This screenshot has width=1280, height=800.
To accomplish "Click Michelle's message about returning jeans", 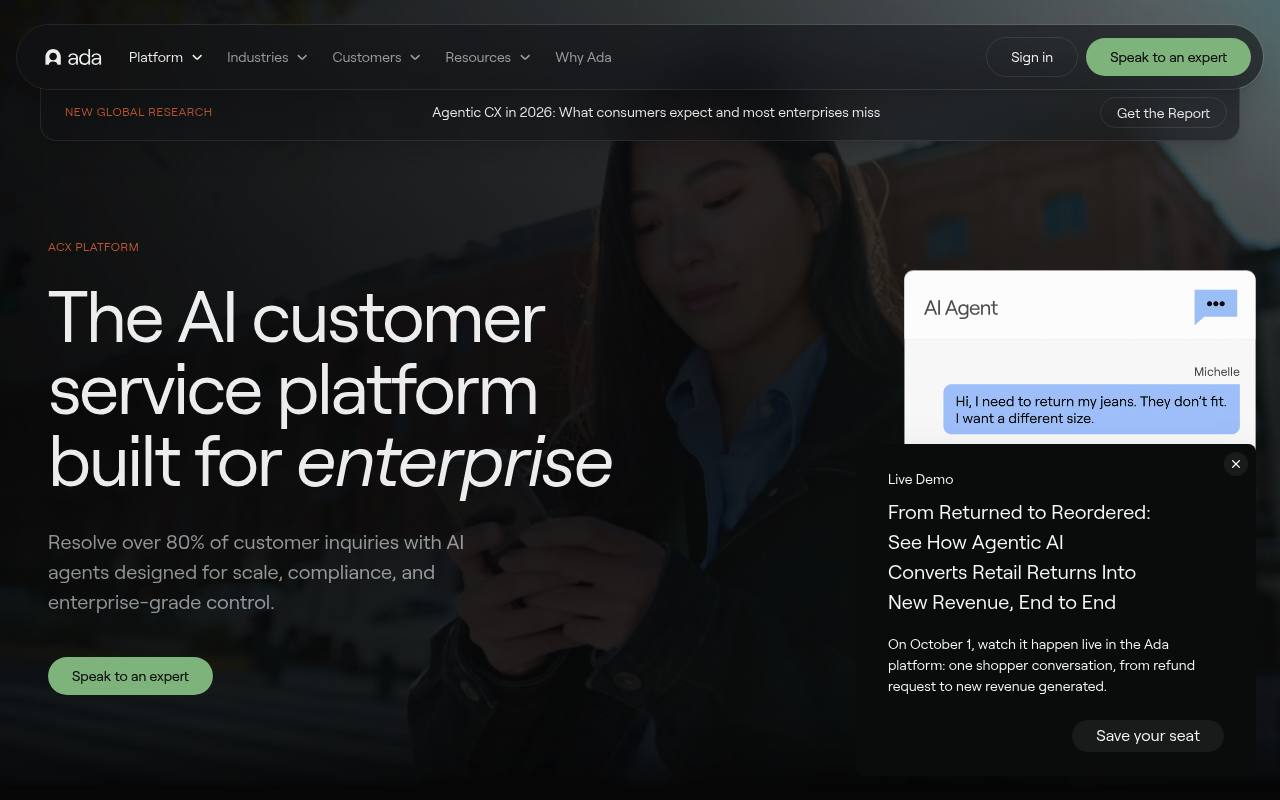I will 1091,410.
